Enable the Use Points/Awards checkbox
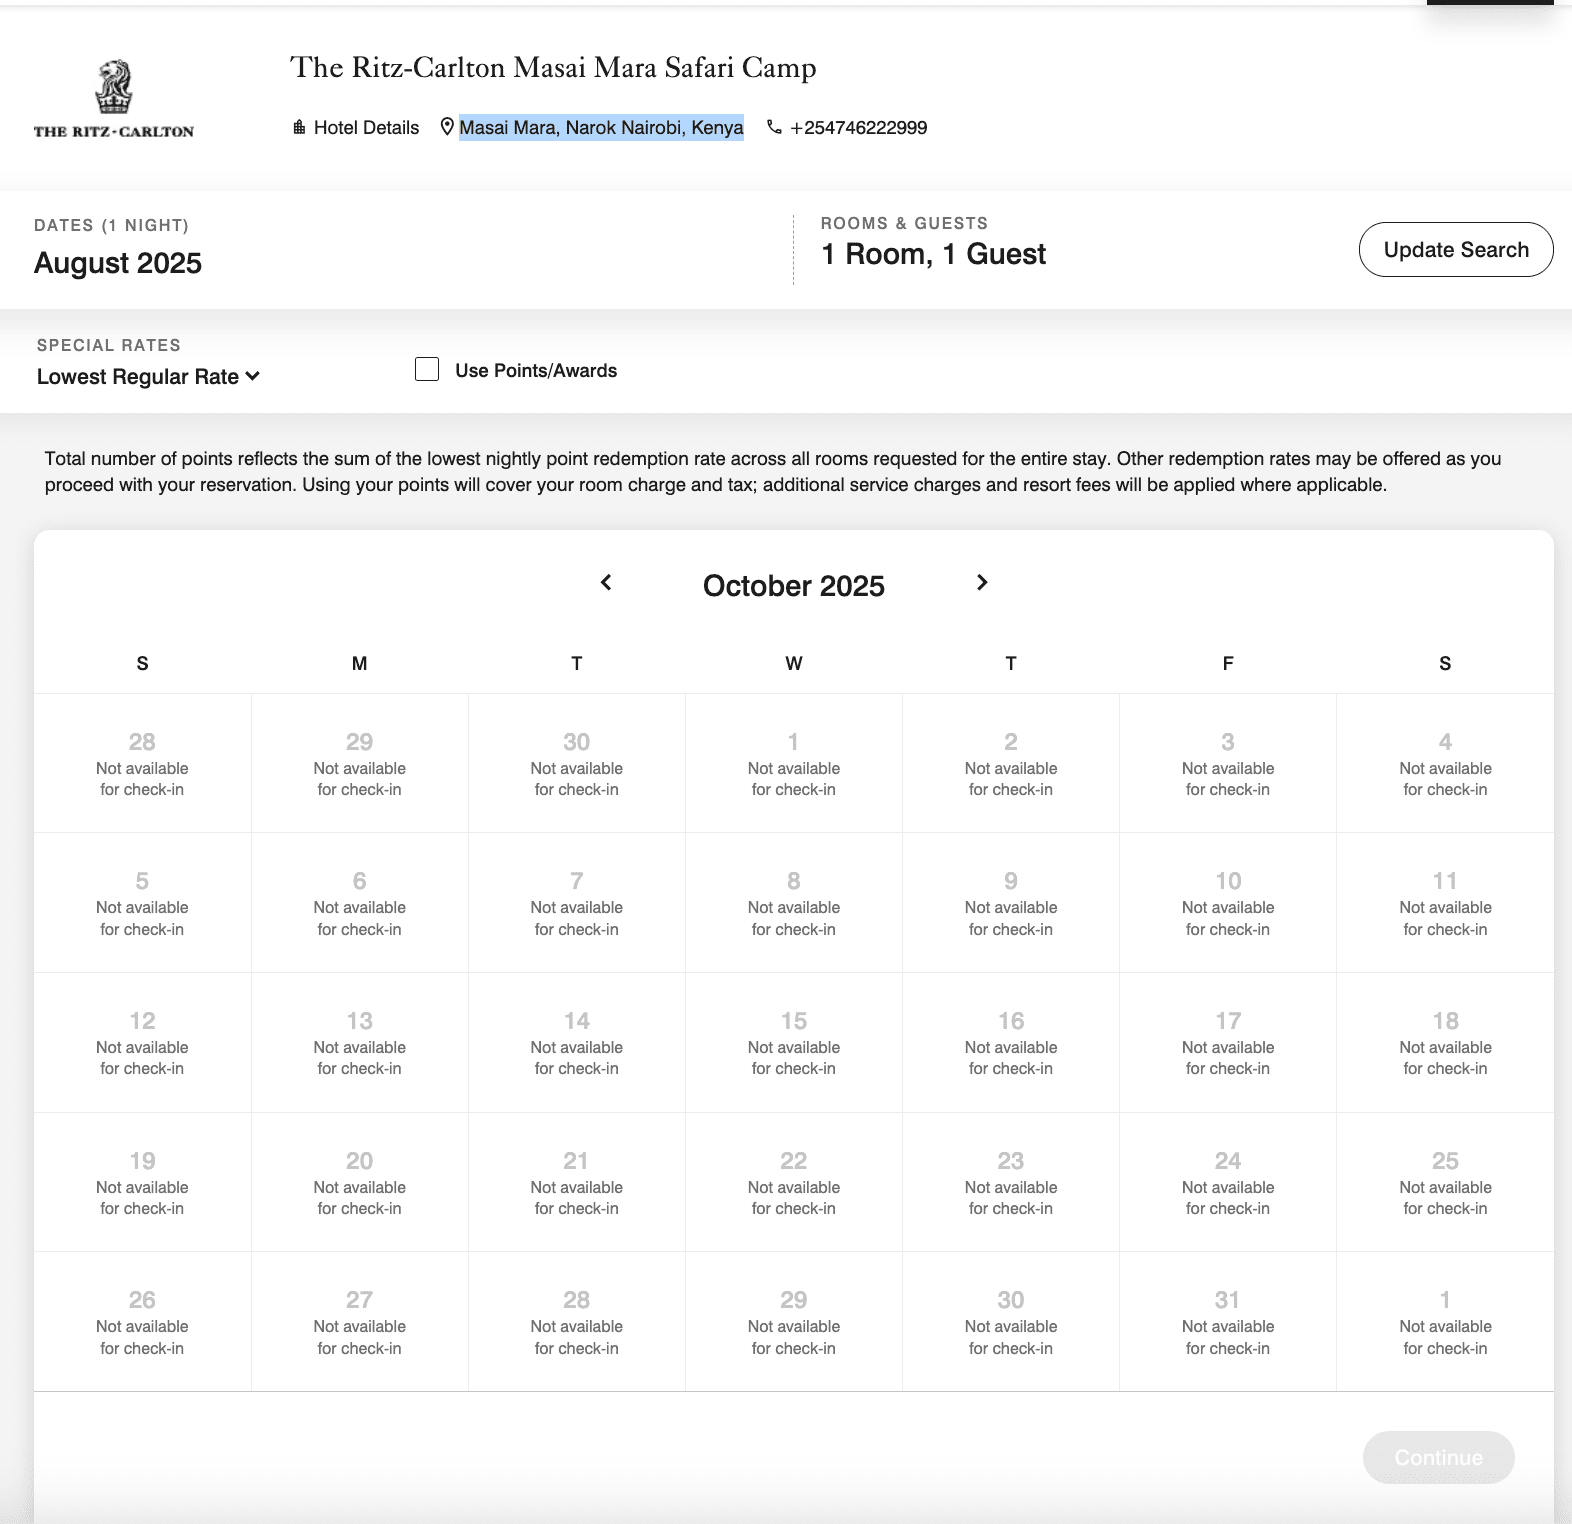1572x1524 pixels. tap(427, 369)
